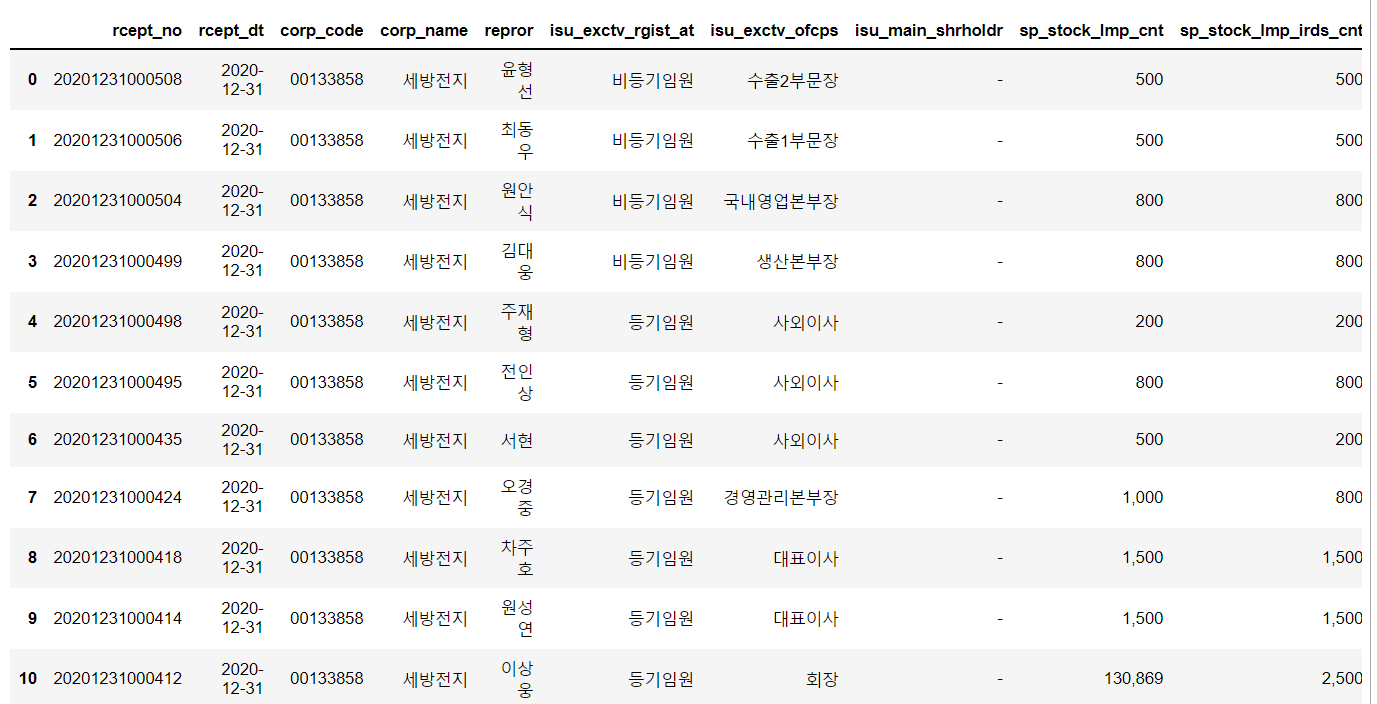The width and height of the screenshot is (1377, 704).
Task: Select receipt number 20201231000499
Action: tap(118, 261)
